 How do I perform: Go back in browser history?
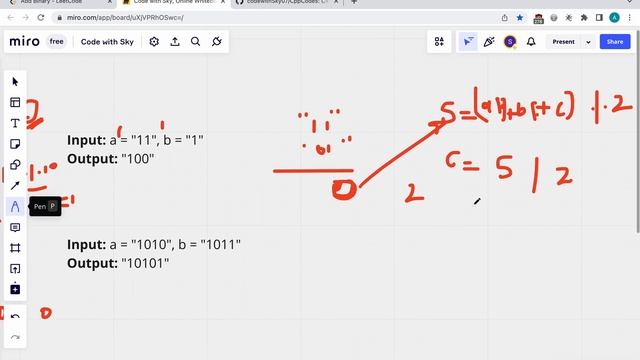pos(11,18)
